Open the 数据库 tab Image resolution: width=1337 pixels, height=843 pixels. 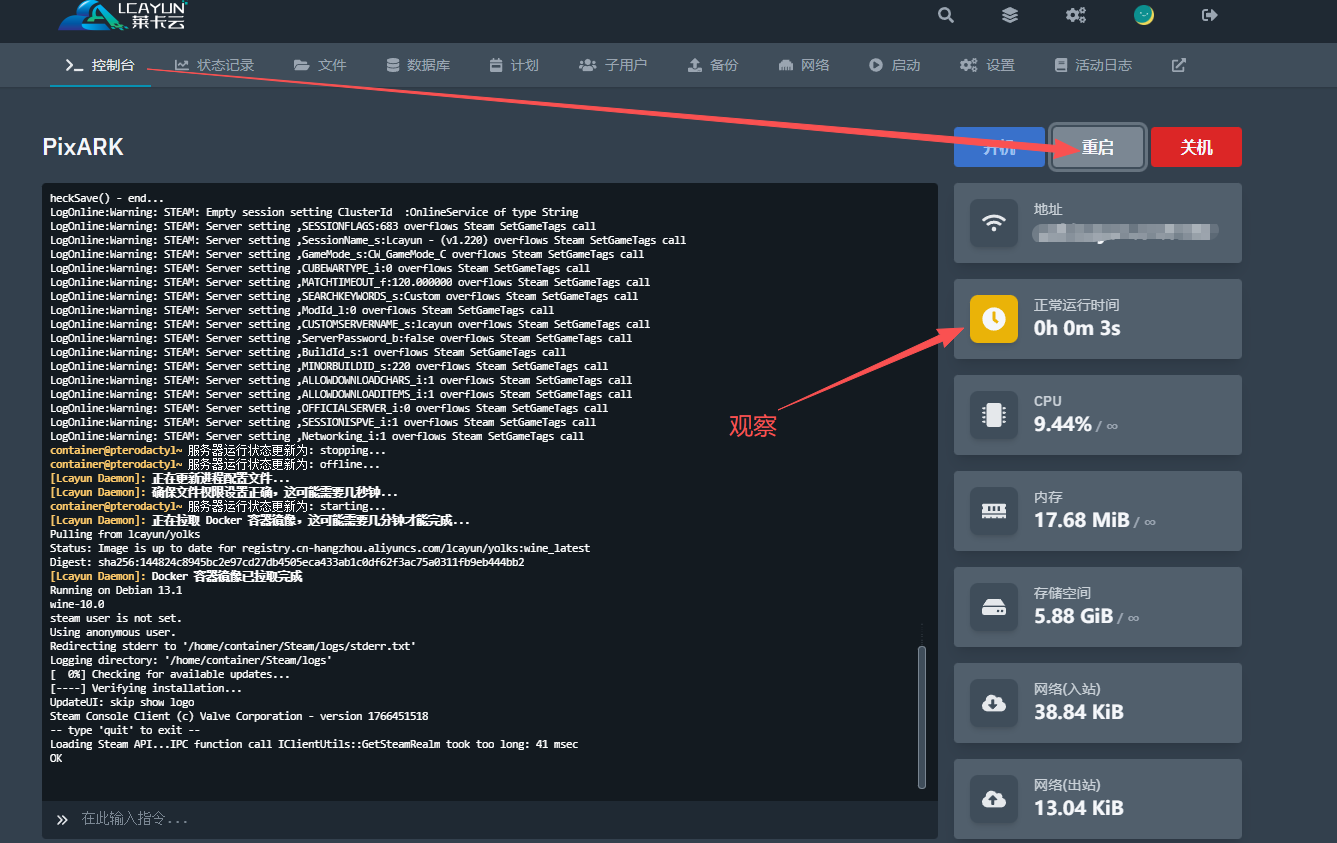418,65
